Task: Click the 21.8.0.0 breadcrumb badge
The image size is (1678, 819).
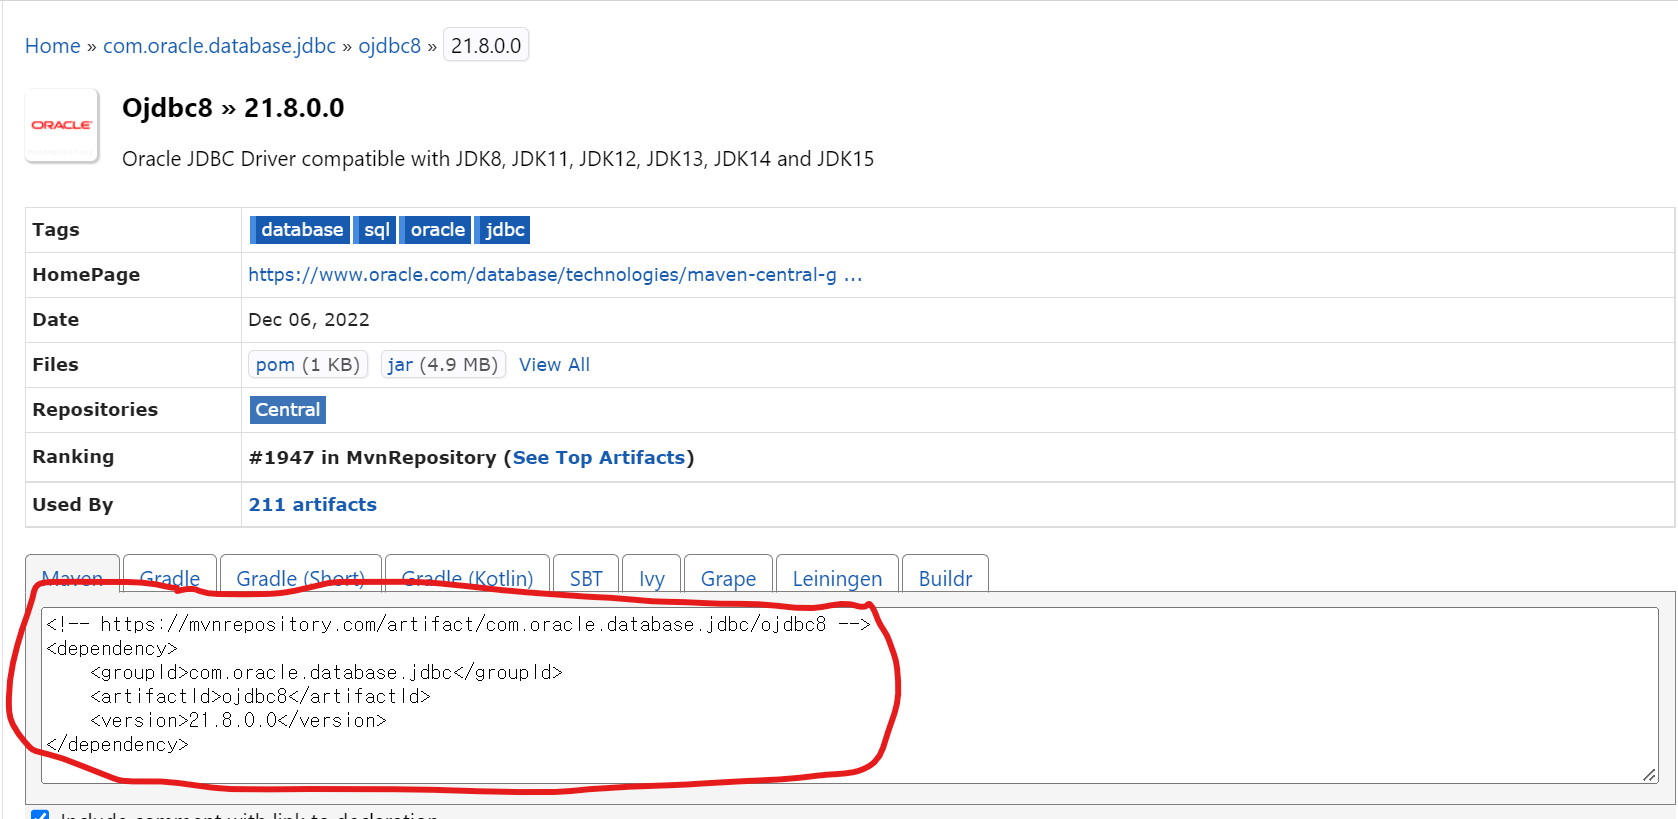Action: click(x=486, y=46)
